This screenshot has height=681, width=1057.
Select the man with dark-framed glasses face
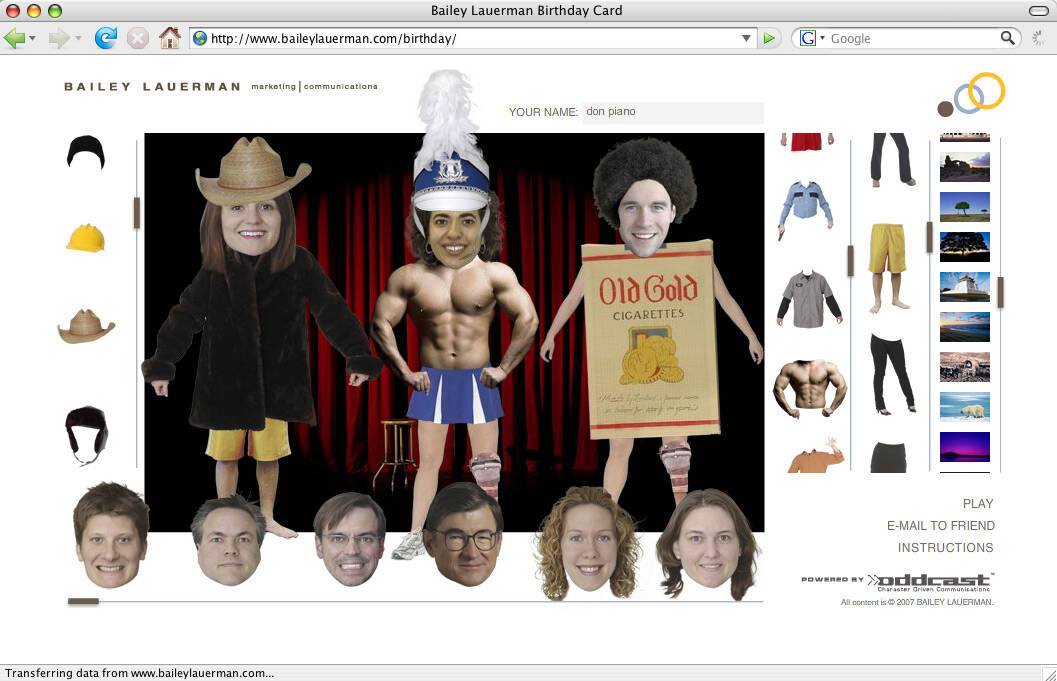tap(464, 535)
